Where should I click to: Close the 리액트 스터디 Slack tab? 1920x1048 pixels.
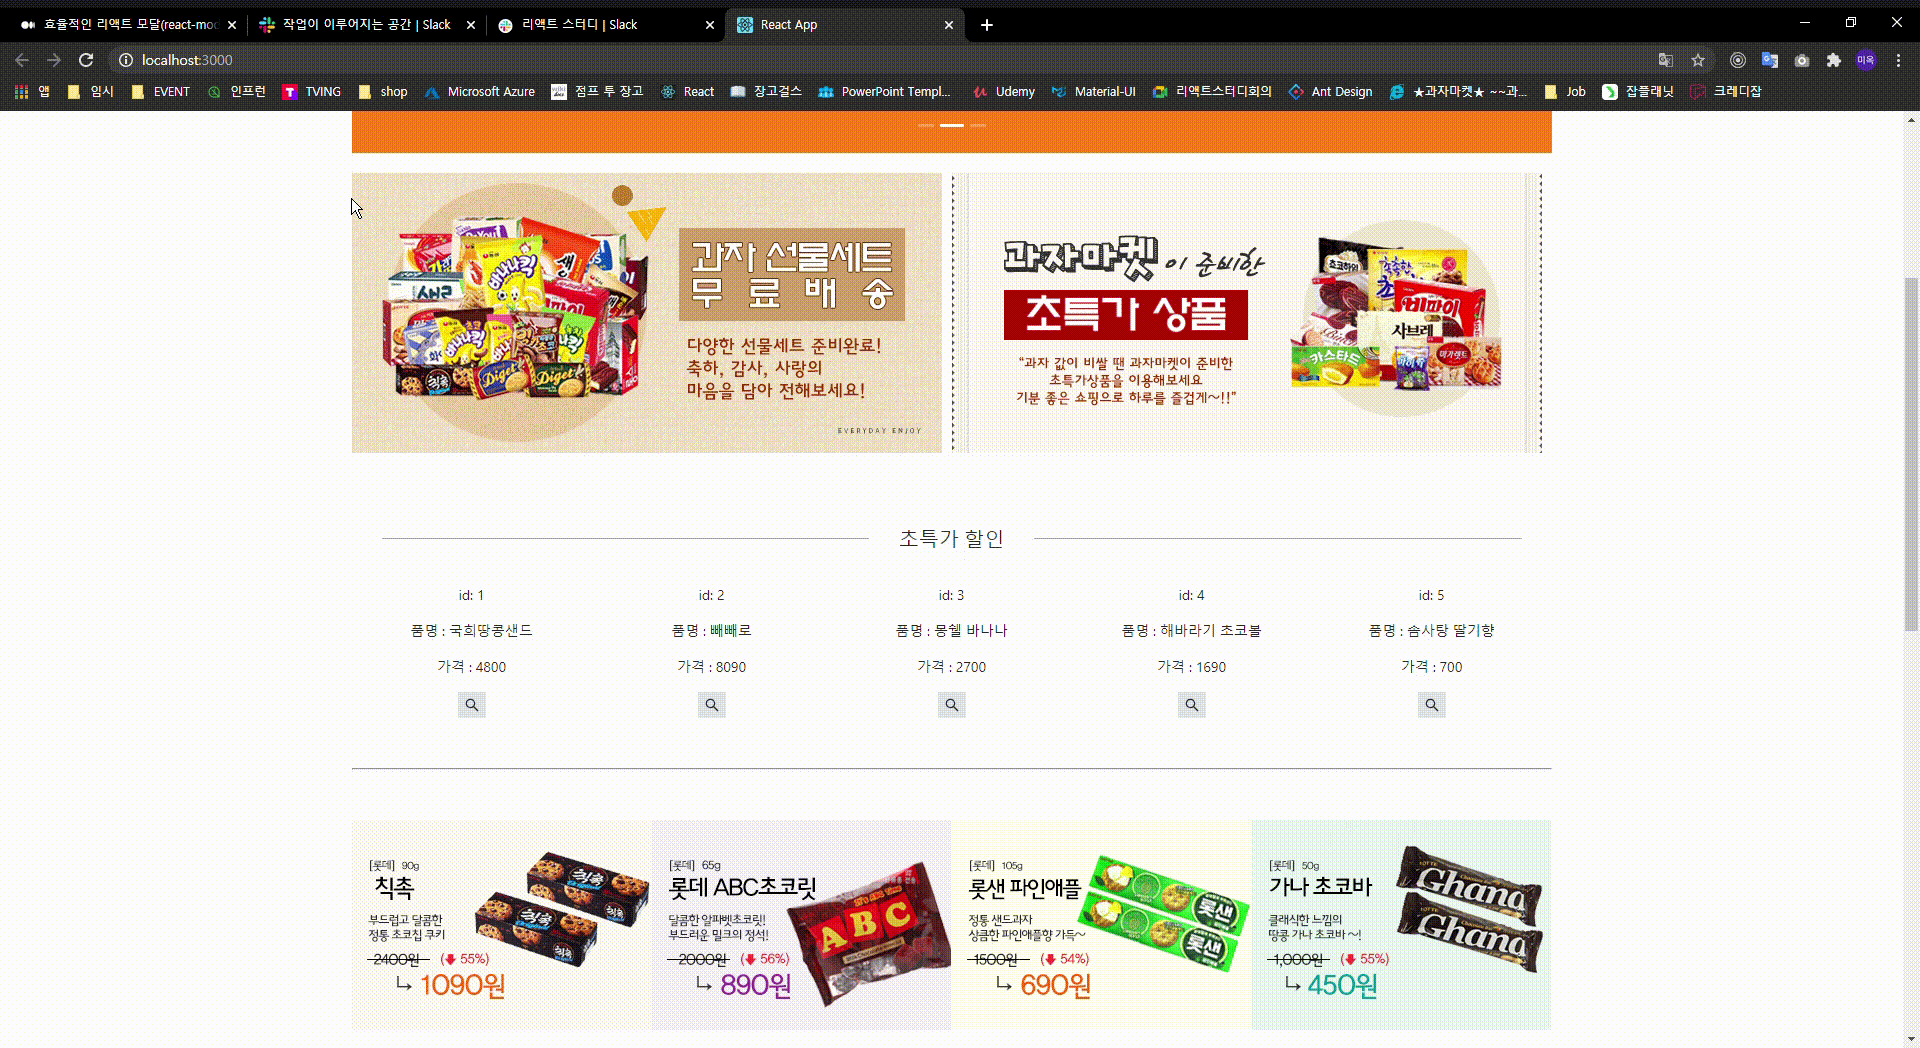coord(710,25)
